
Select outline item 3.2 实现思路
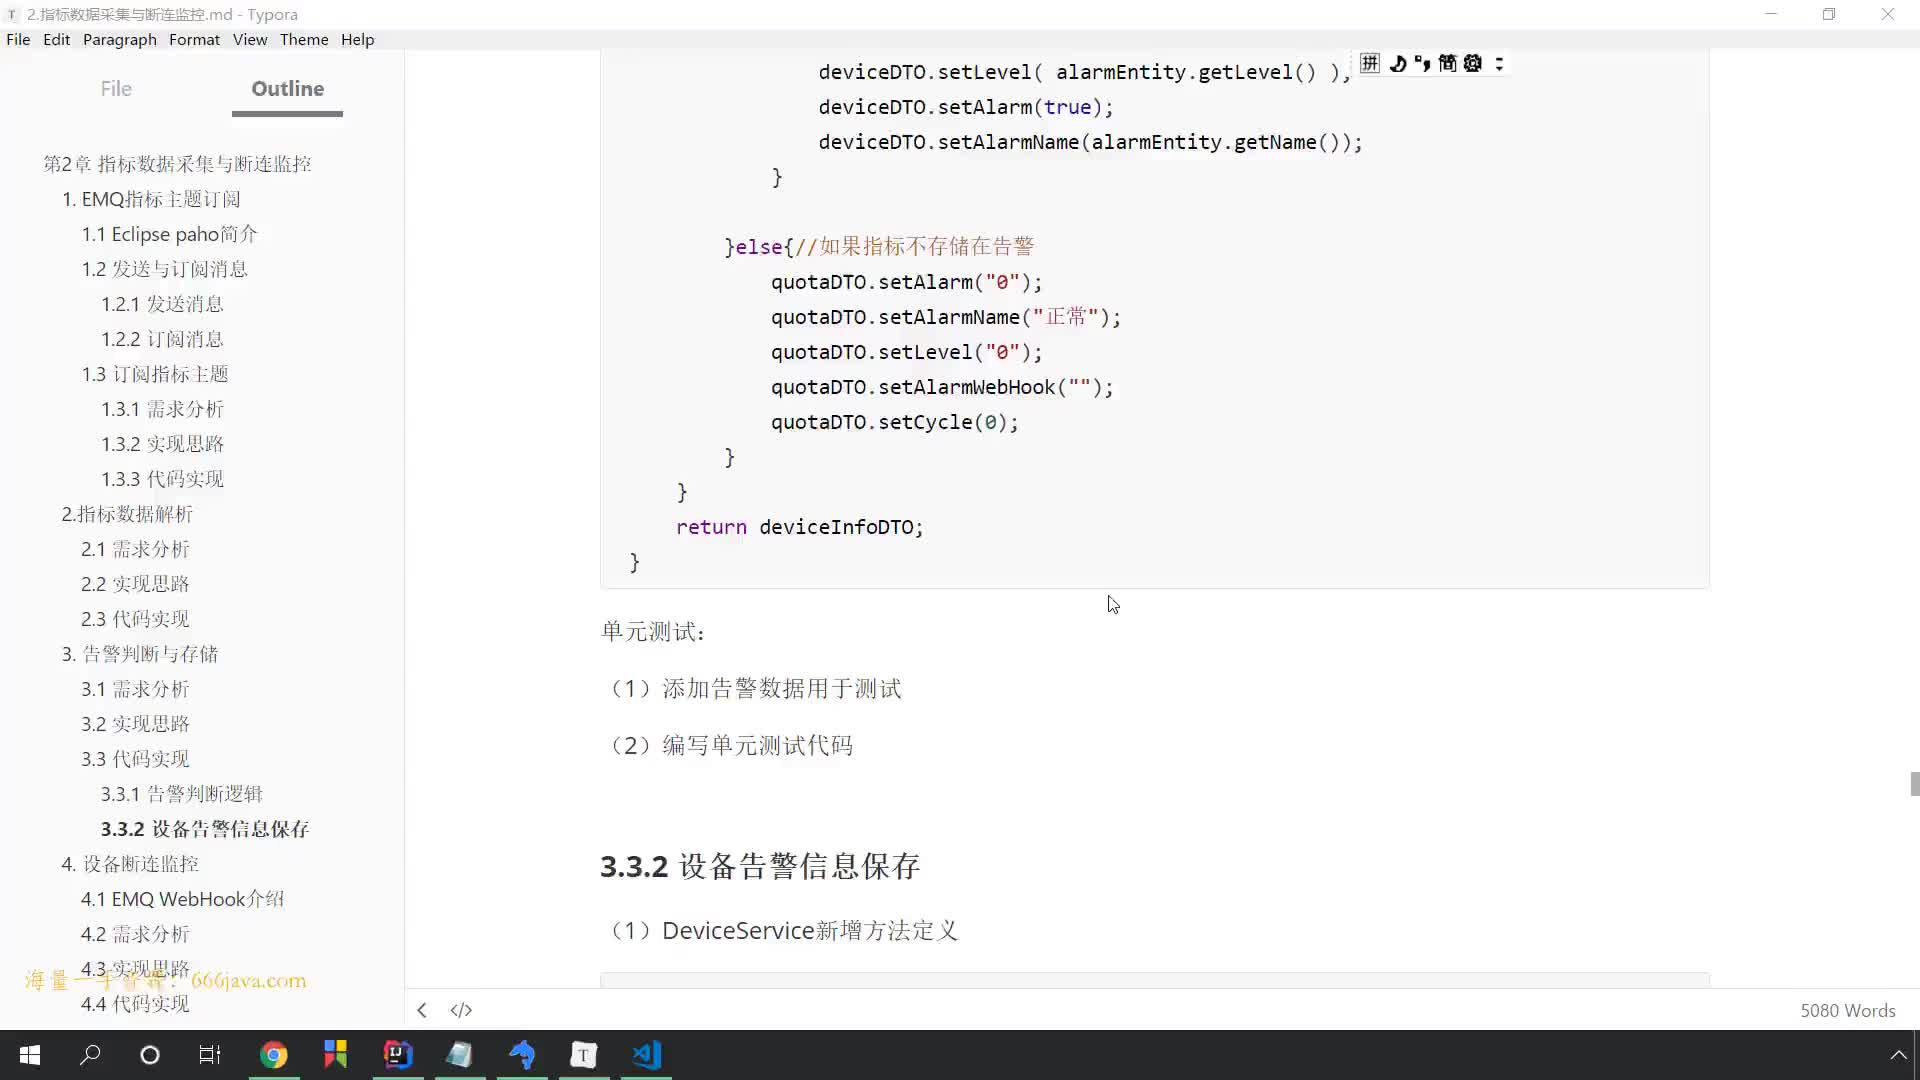click(x=135, y=724)
